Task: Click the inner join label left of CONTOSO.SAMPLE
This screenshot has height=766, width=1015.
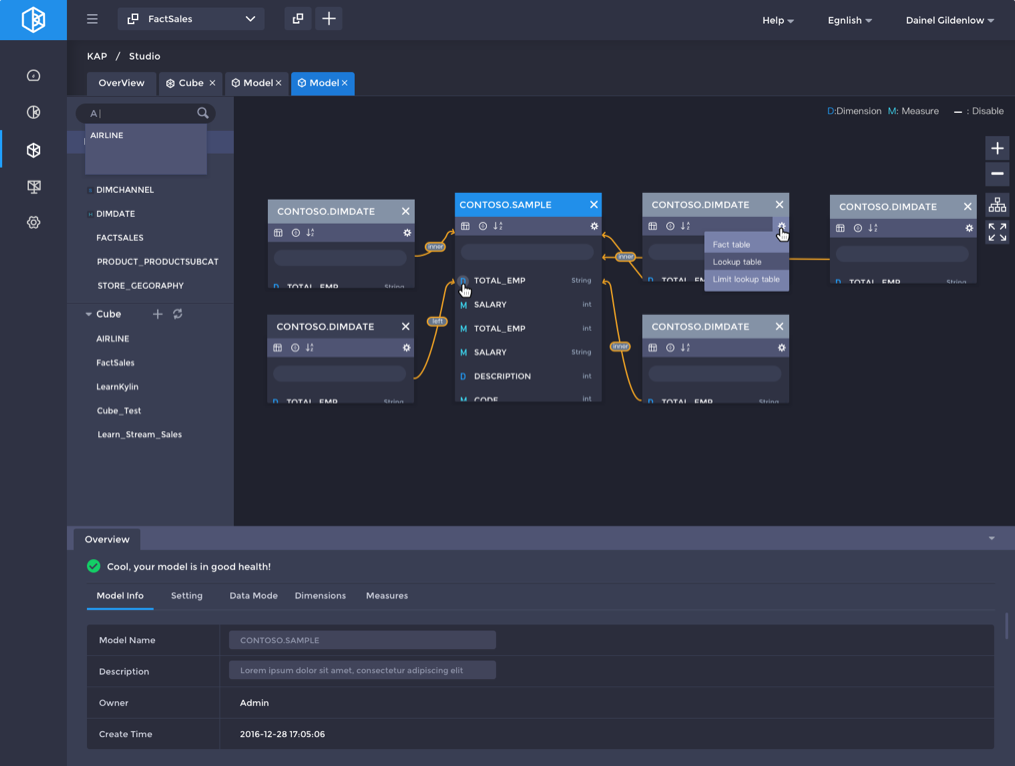Action: tap(435, 246)
